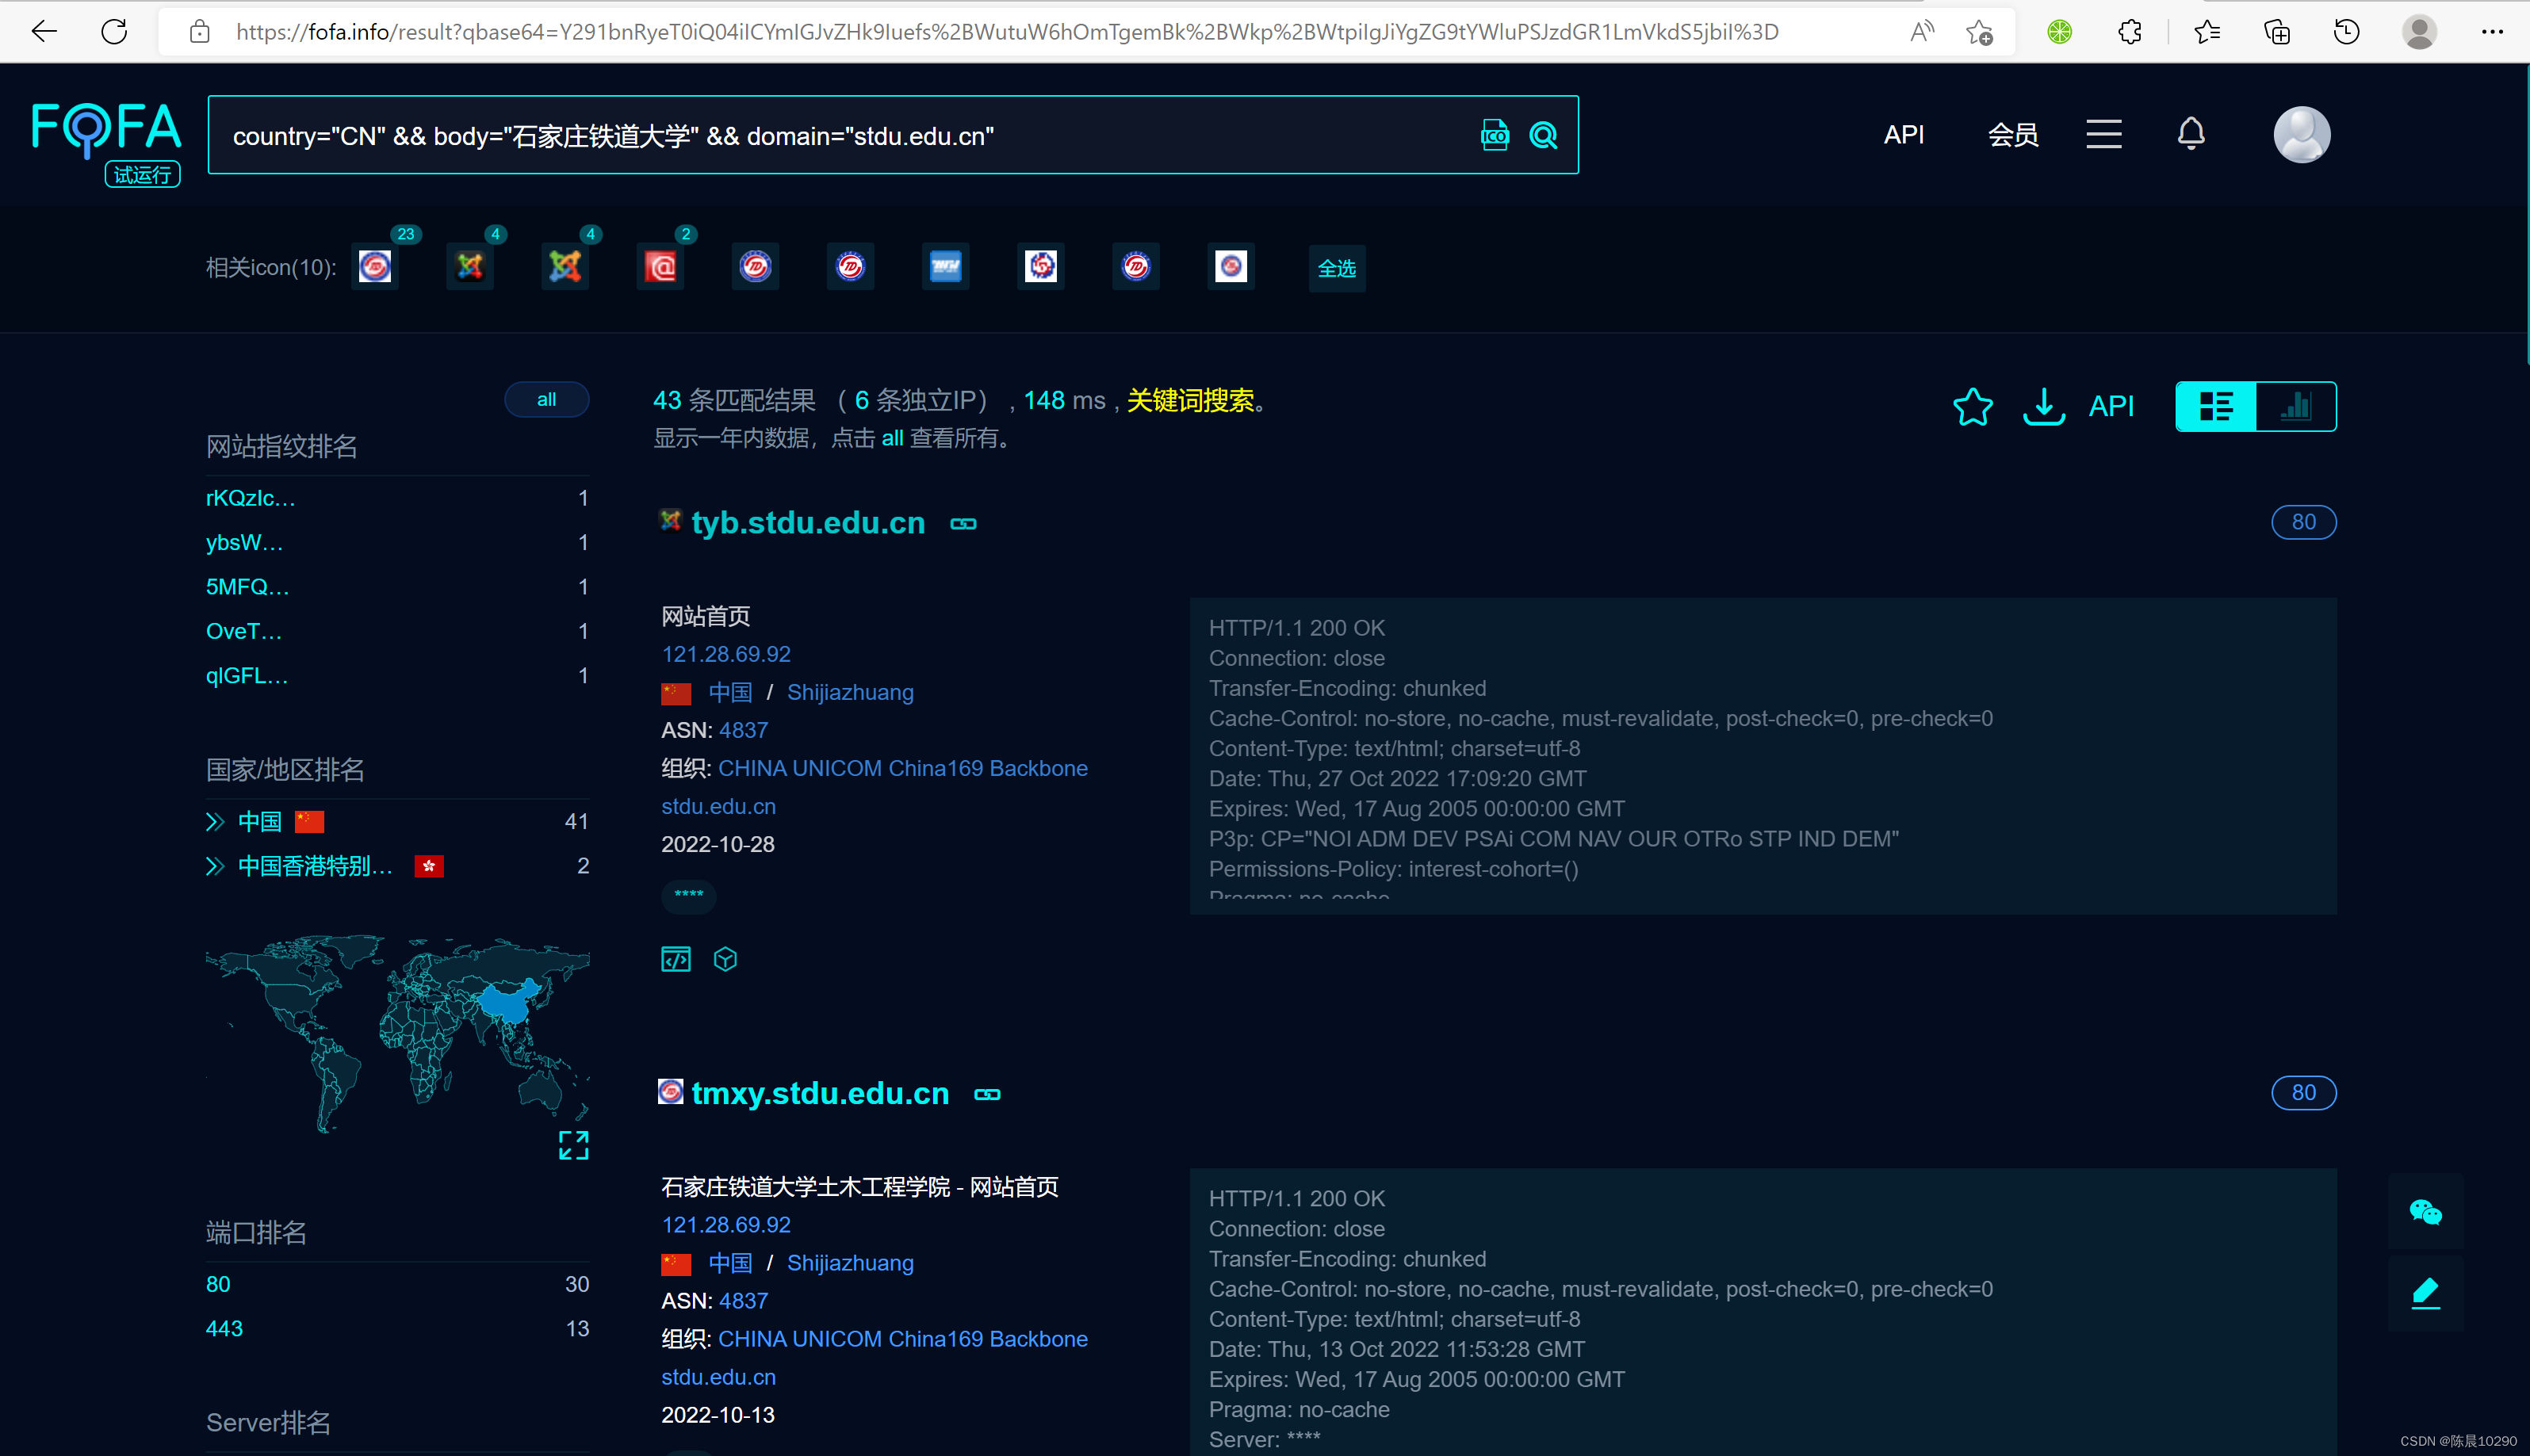Open the API menu item in header

click(x=1903, y=134)
